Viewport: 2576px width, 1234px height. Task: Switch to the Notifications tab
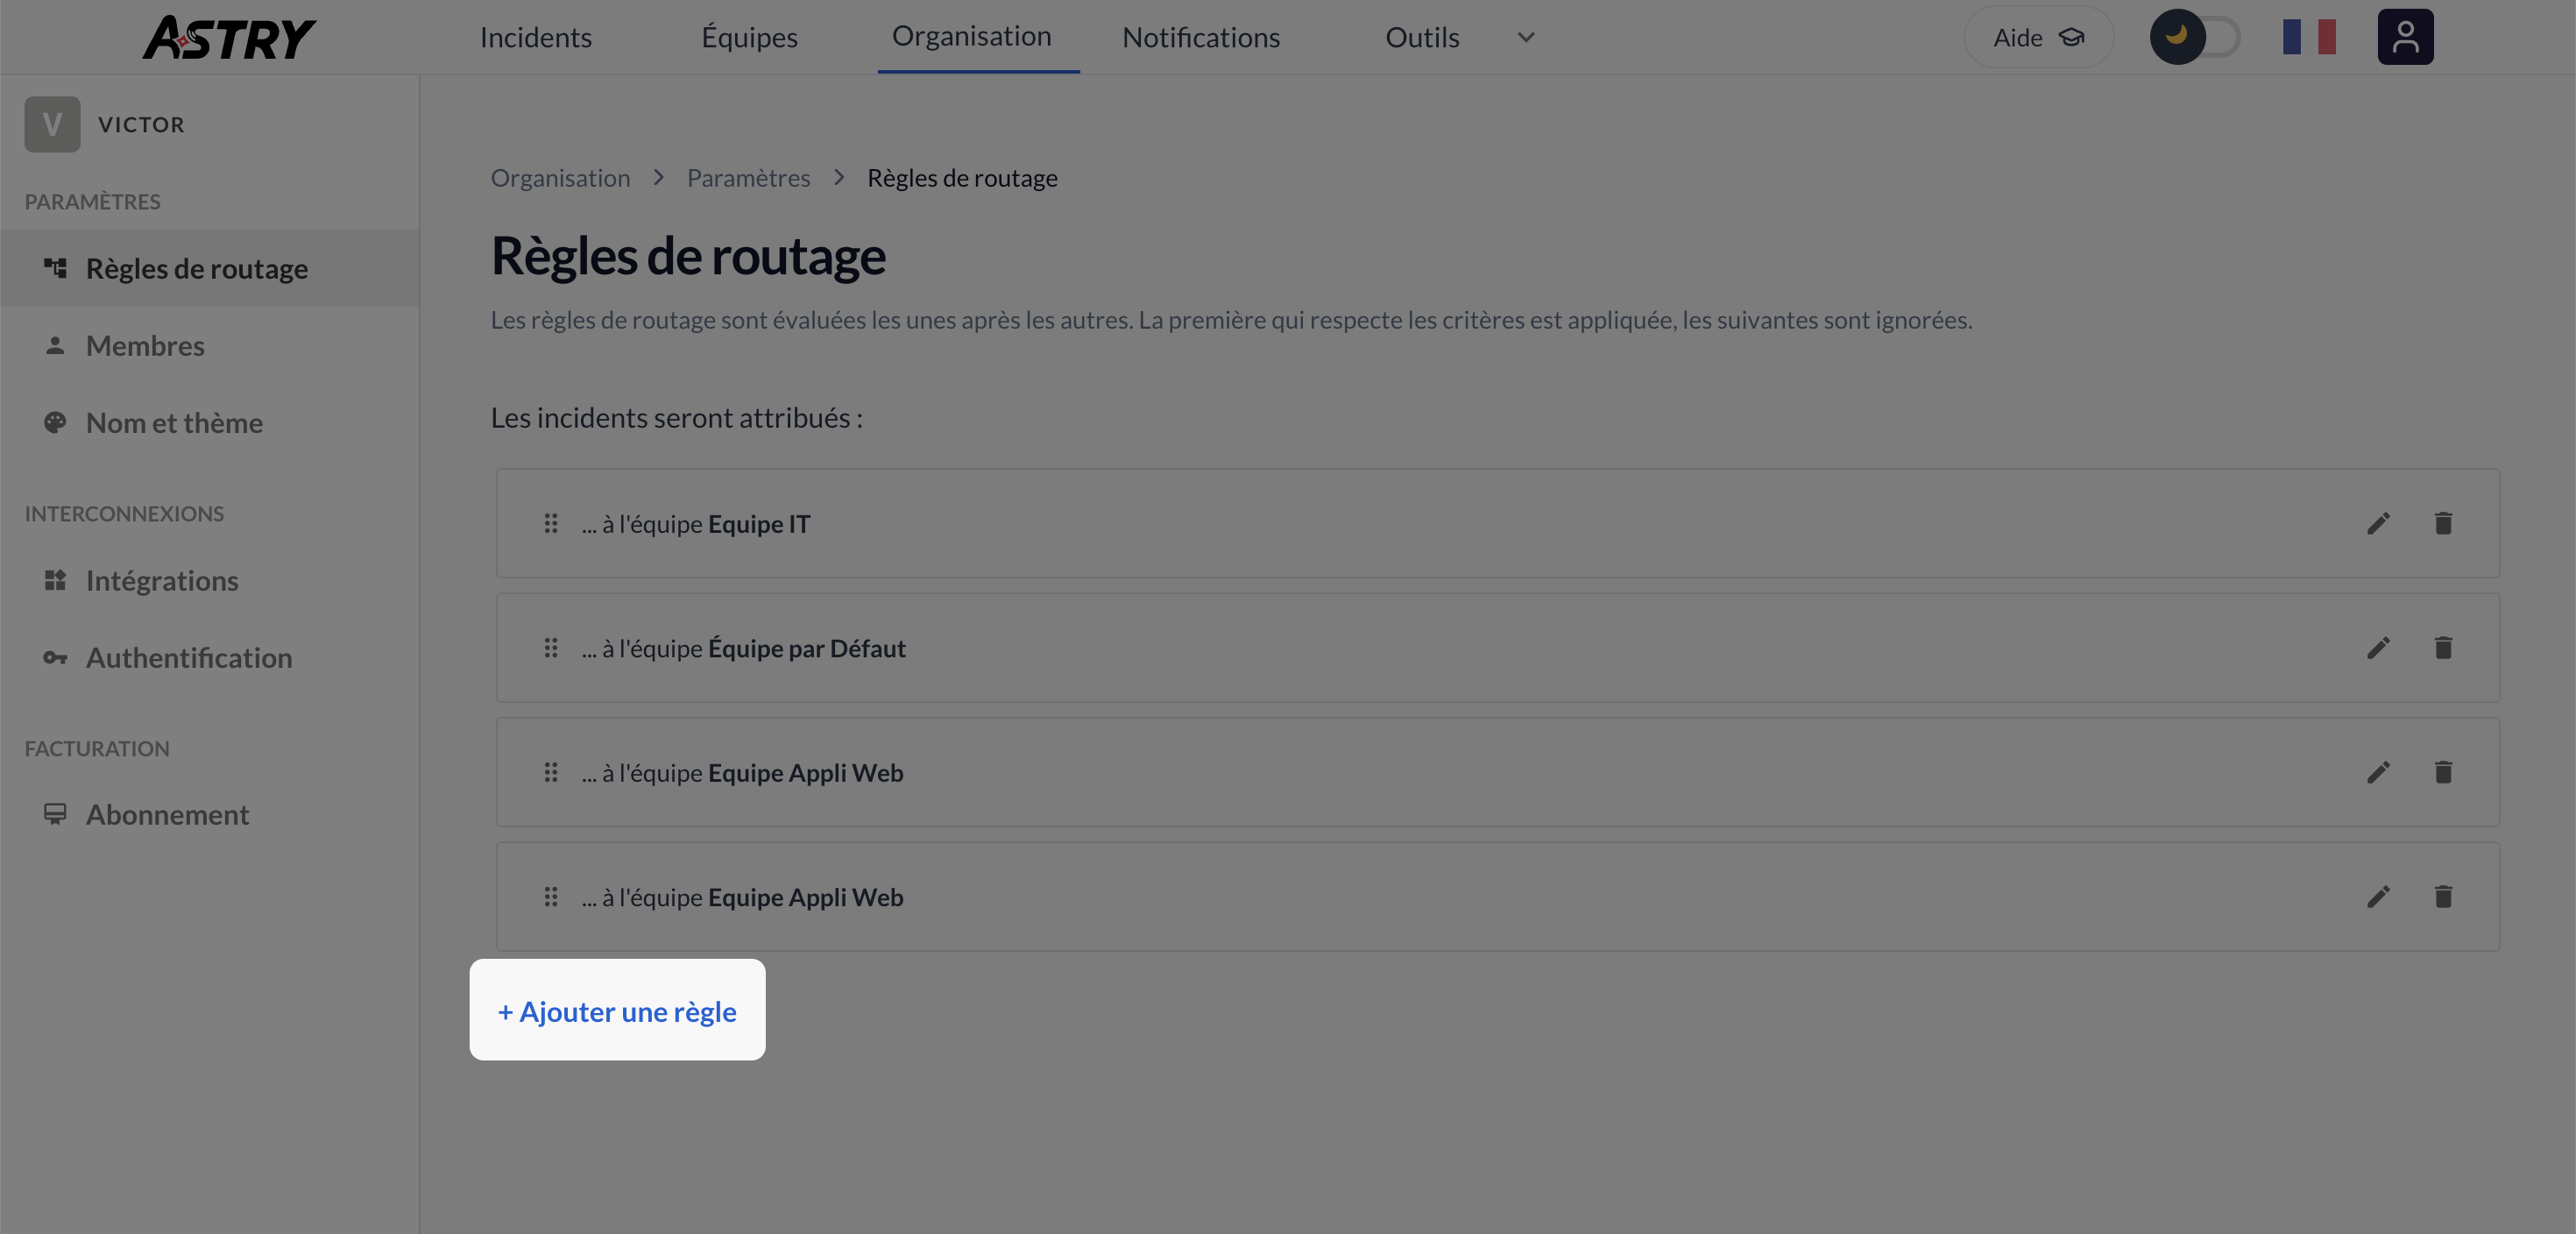[1201, 38]
